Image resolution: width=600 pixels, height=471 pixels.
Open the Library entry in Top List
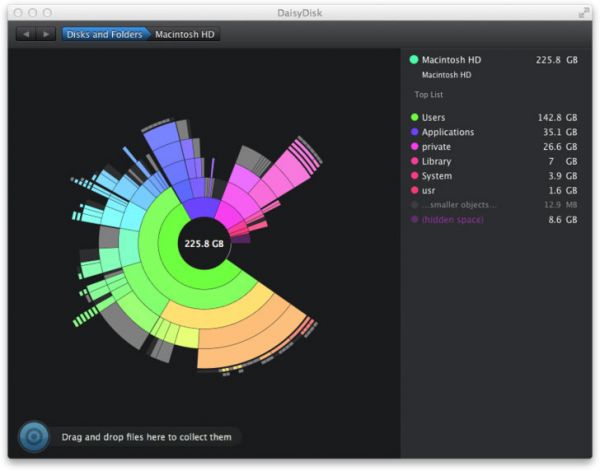click(493, 161)
